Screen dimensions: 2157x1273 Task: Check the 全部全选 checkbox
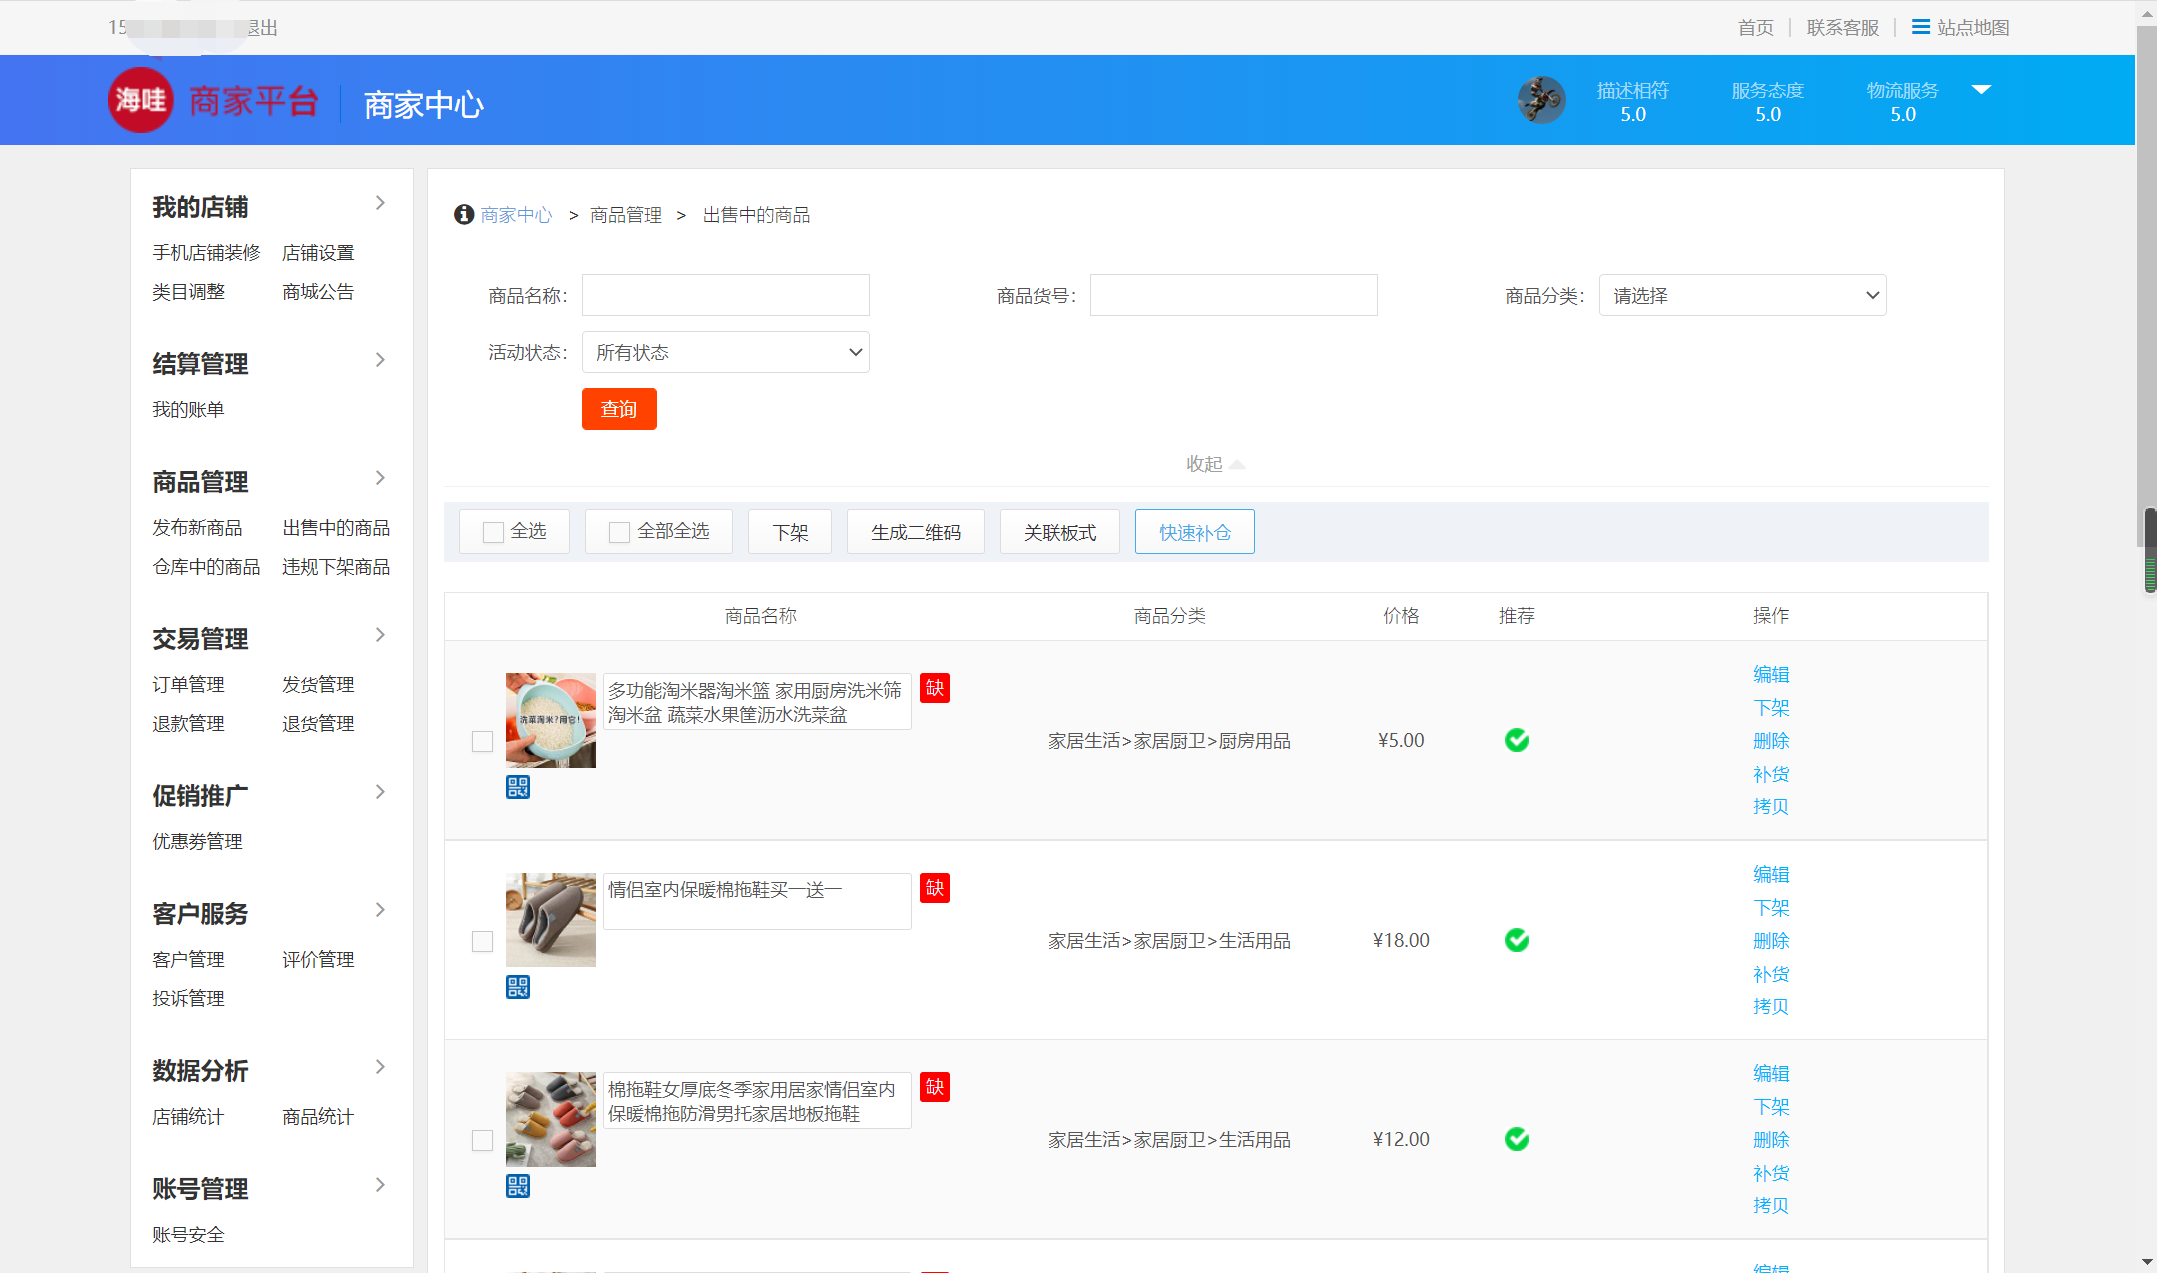click(620, 532)
